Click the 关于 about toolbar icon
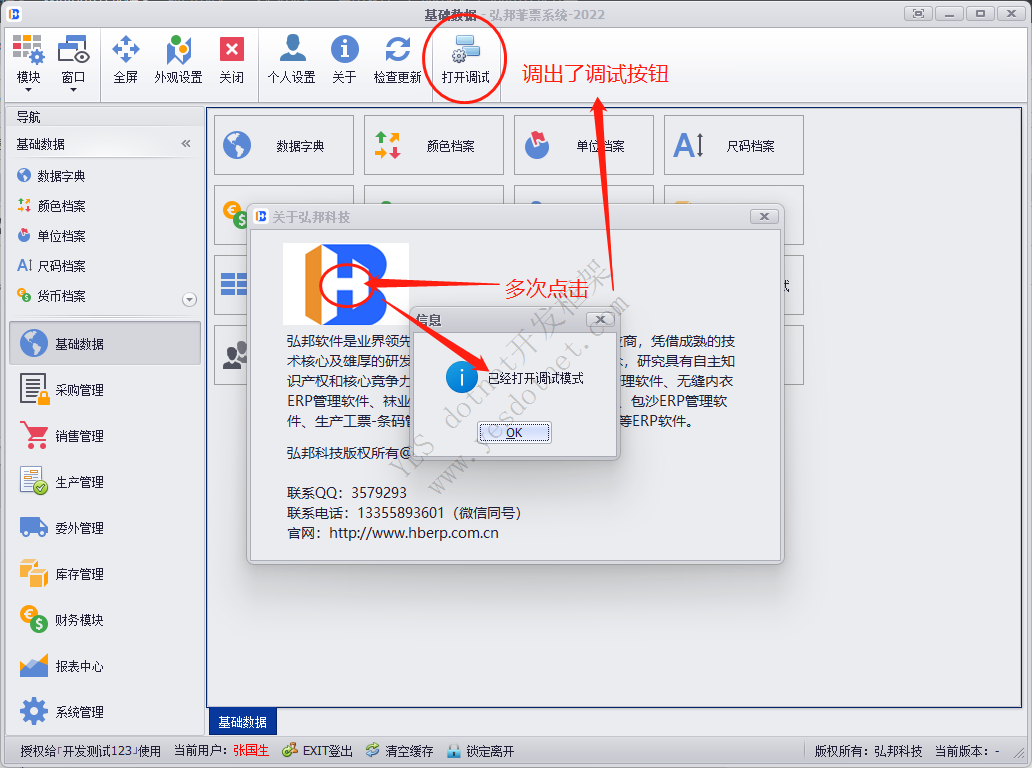 pos(344,61)
